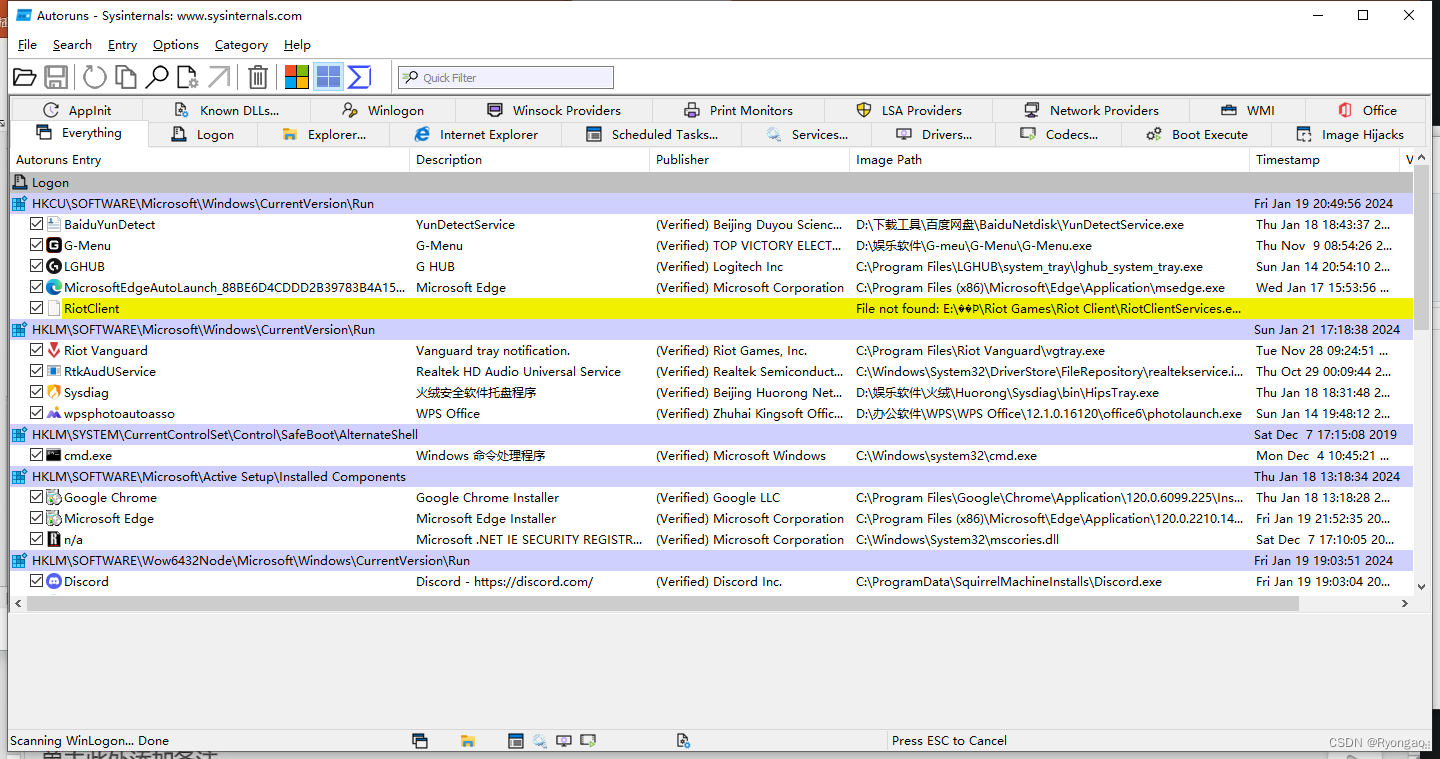
Task: Click the file properties gear-page toolbar icon
Action: pyautogui.click(x=187, y=77)
